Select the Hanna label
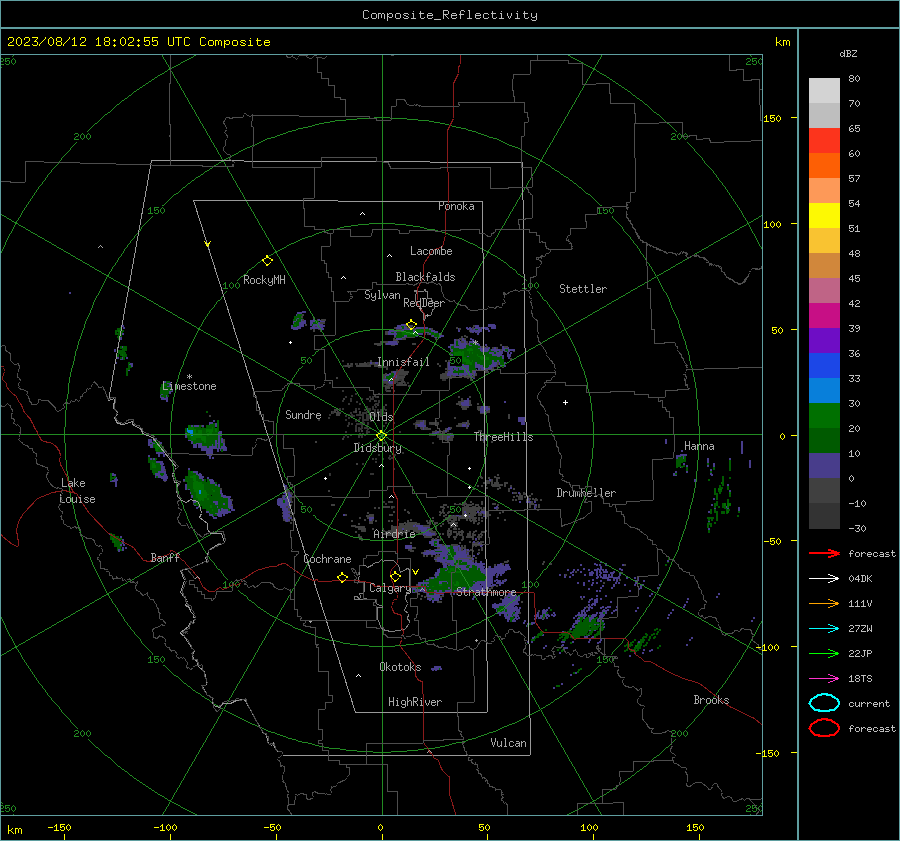 pyautogui.click(x=699, y=446)
